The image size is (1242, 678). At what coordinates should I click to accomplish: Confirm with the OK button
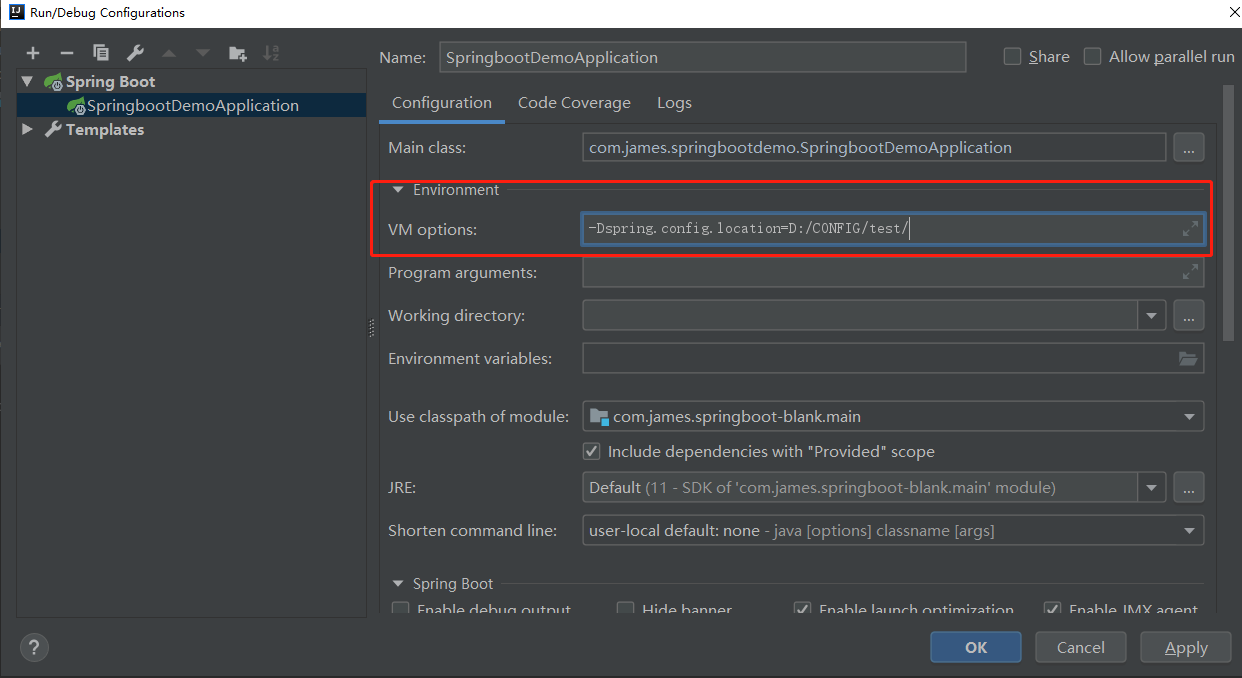click(976, 647)
